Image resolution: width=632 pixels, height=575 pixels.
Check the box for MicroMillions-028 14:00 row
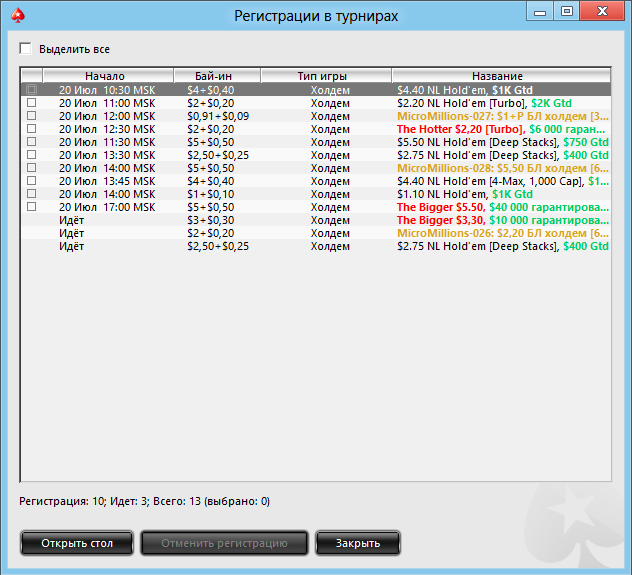(31, 168)
